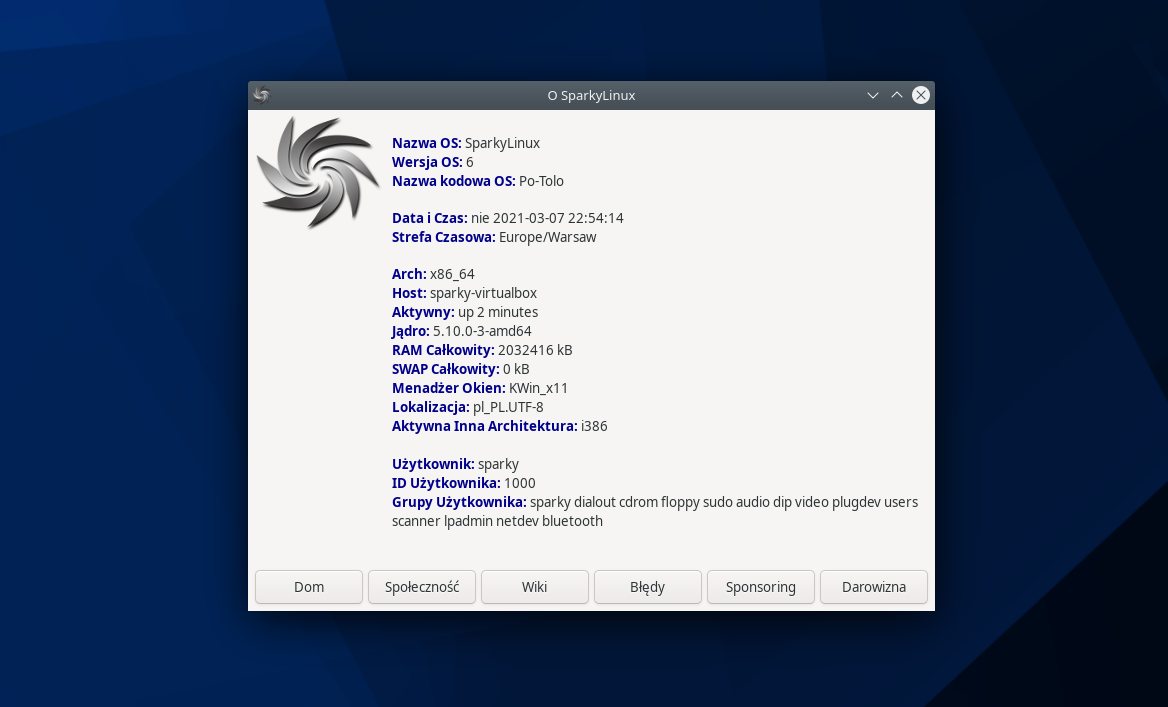
Task: Close the O SparkyLinux window
Action: pos(920,95)
